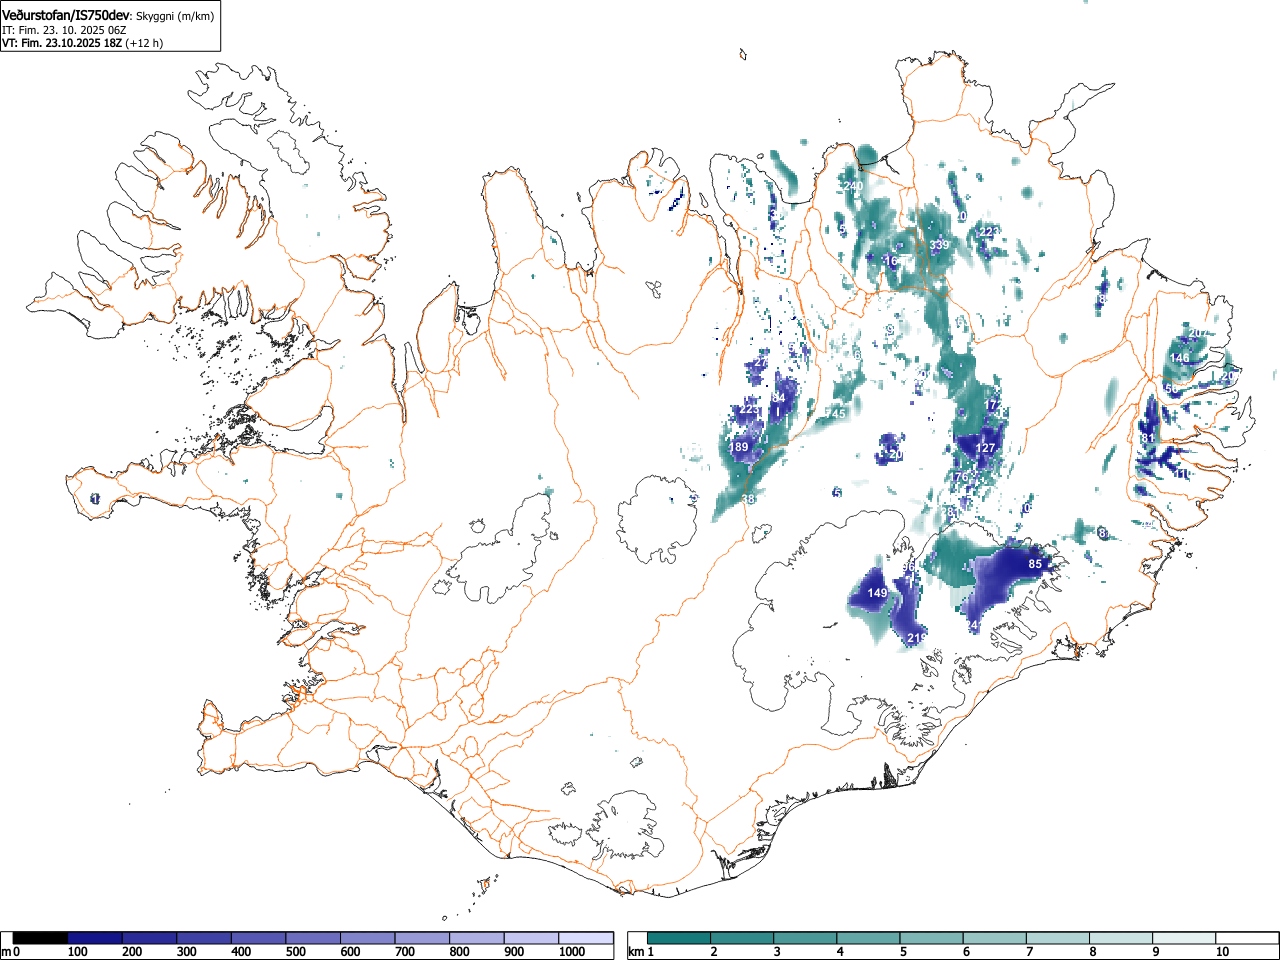Click the visibility value 240 in the north
The image size is (1280, 960).
coord(853,186)
